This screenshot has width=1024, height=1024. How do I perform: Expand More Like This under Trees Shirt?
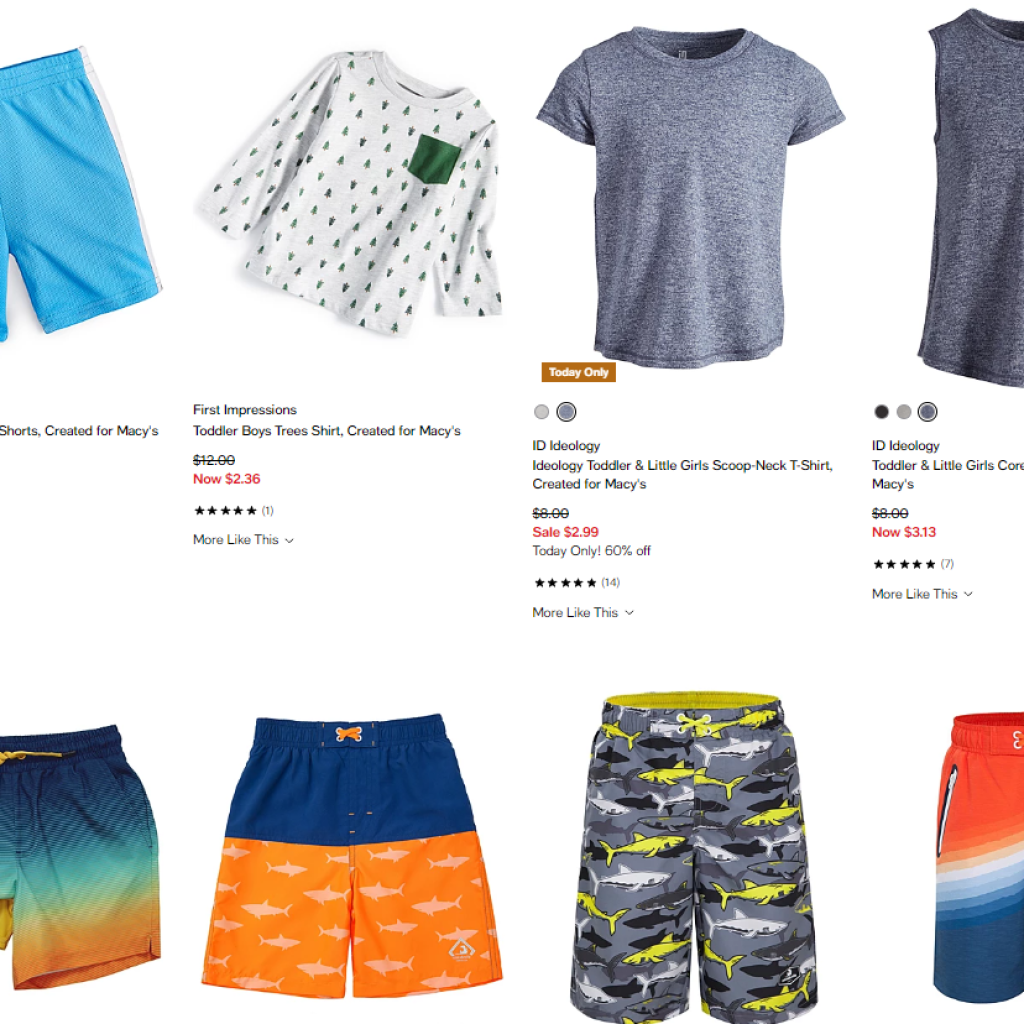(x=243, y=540)
